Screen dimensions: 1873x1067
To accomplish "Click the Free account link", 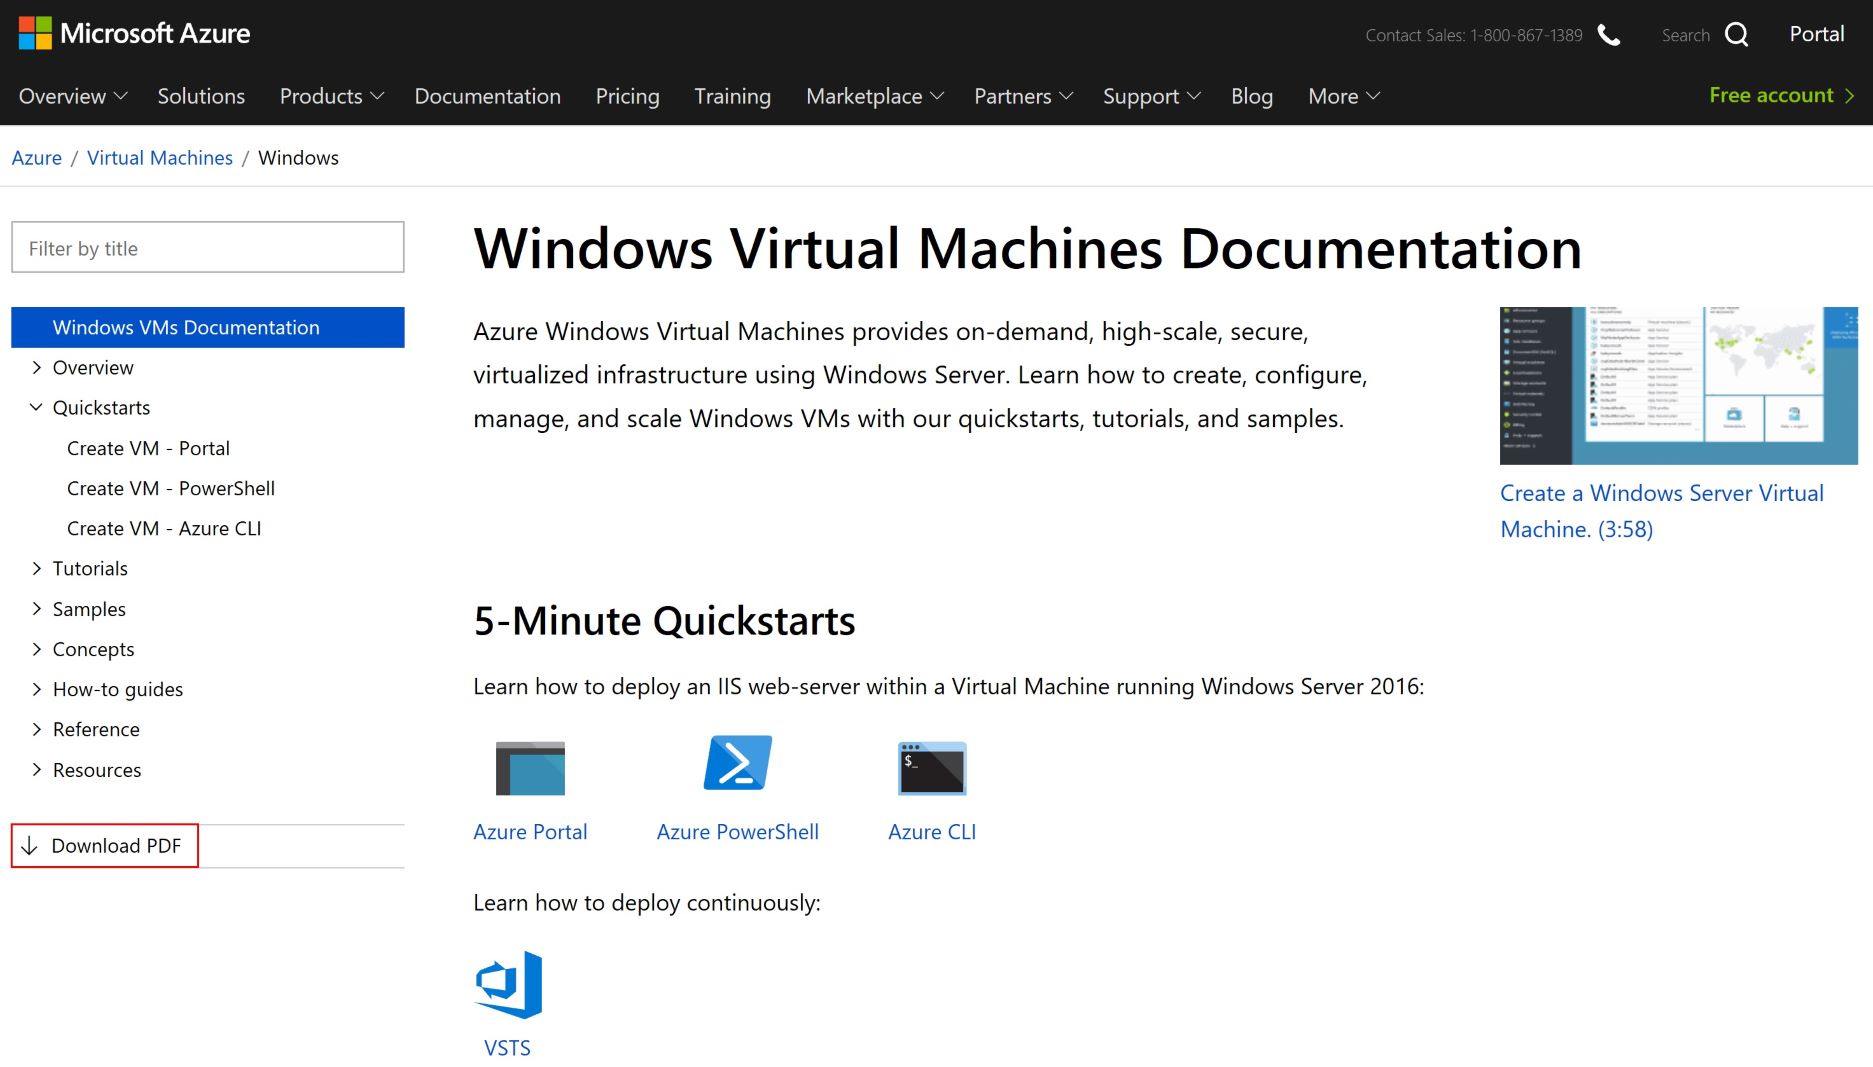I will coord(1782,95).
